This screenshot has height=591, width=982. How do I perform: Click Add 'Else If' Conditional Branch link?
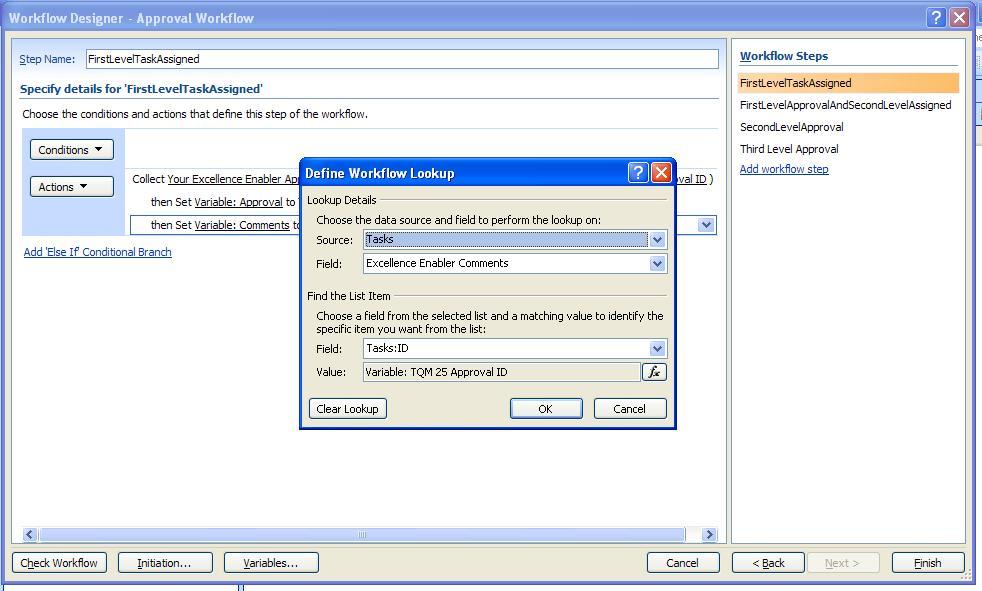(98, 252)
